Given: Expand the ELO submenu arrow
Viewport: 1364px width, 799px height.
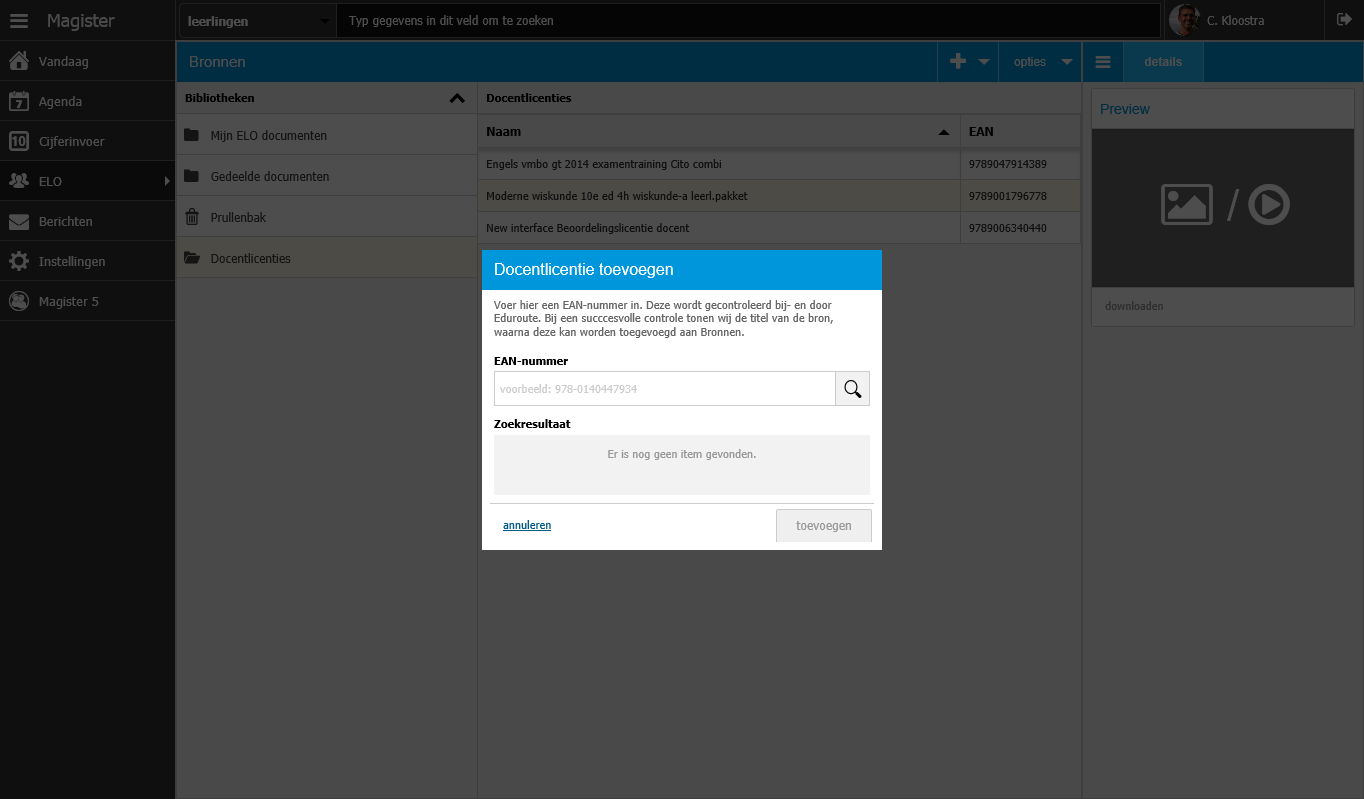Looking at the screenshot, I should (167, 181).
